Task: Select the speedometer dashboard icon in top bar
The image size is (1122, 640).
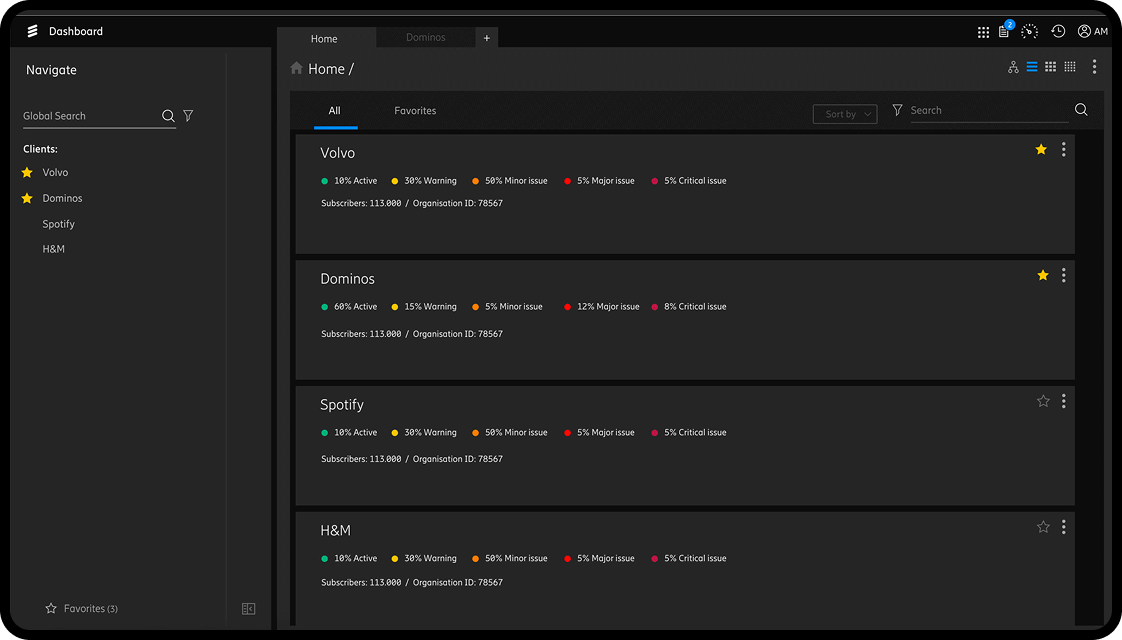Action: [x=1029, y=31]
